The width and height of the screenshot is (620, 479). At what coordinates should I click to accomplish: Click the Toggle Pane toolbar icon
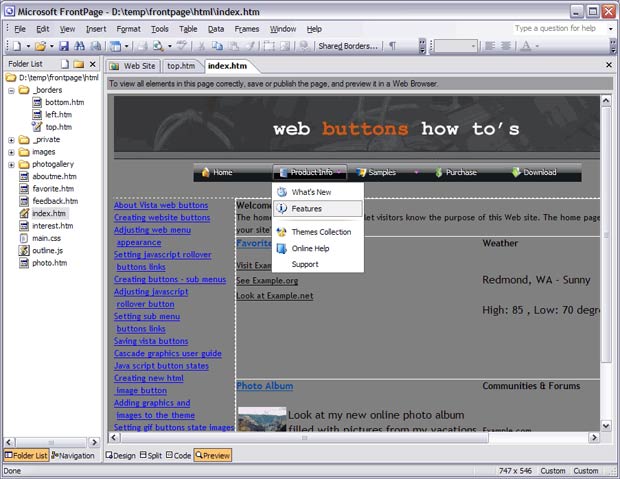pos(115,46)
